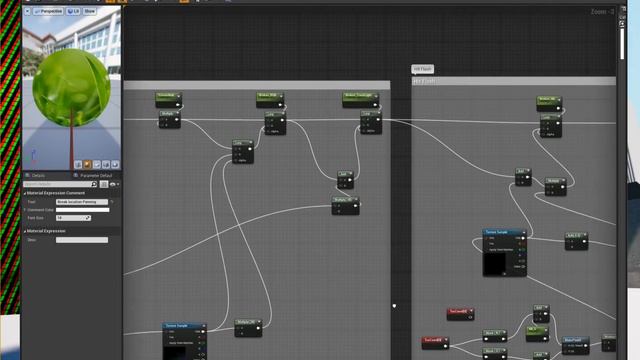Click the graph vertical scrollbar
The image size is (640, 360).
click(x=622, y=45)
